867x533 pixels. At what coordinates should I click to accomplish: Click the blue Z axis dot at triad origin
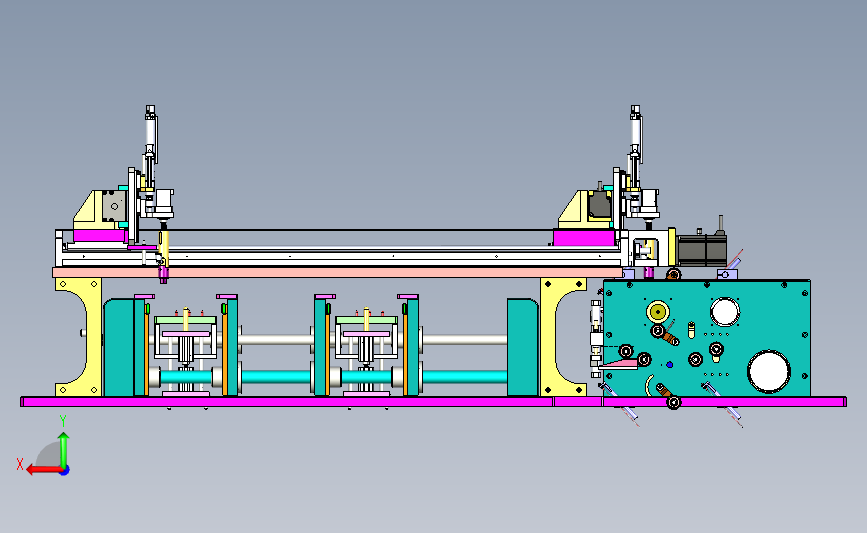click(x=65, y=471)
